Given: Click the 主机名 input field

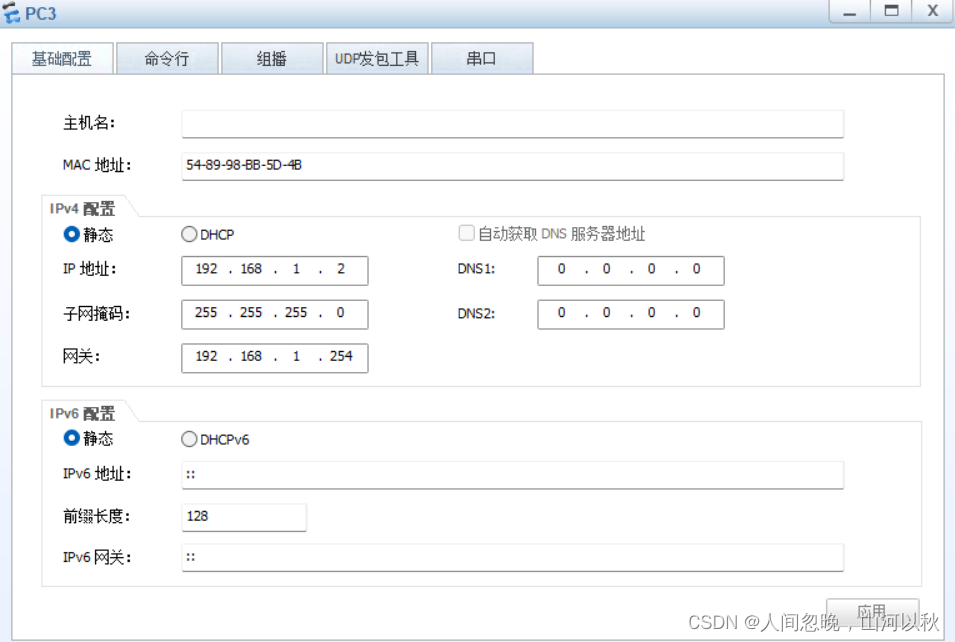Looking at the screenshot, I should click(x=512, y=124).
